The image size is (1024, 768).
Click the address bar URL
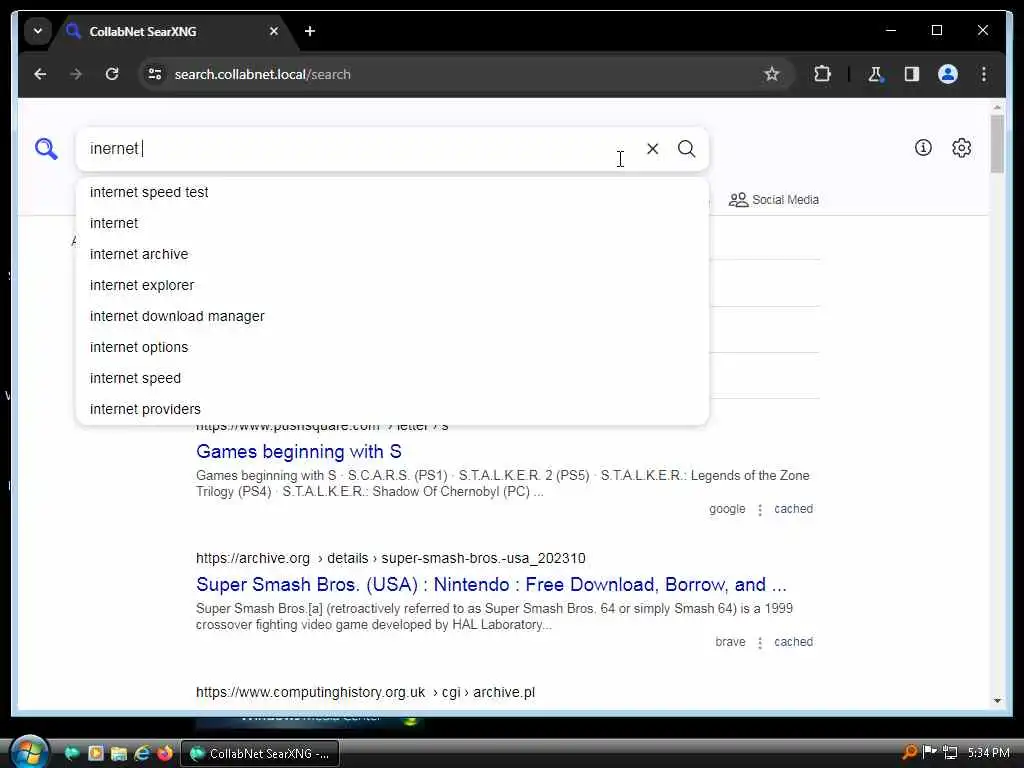(263, 74)
